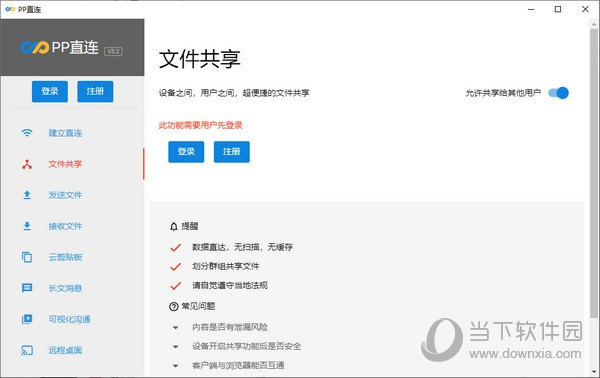Click the checkmark beside 划分群组共享文件

(x=176, y=267)
